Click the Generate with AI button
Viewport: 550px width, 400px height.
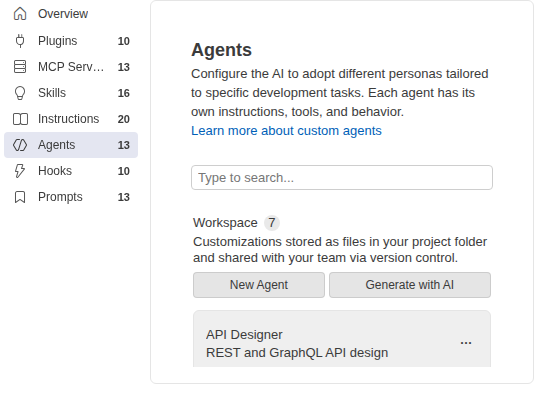410,285
